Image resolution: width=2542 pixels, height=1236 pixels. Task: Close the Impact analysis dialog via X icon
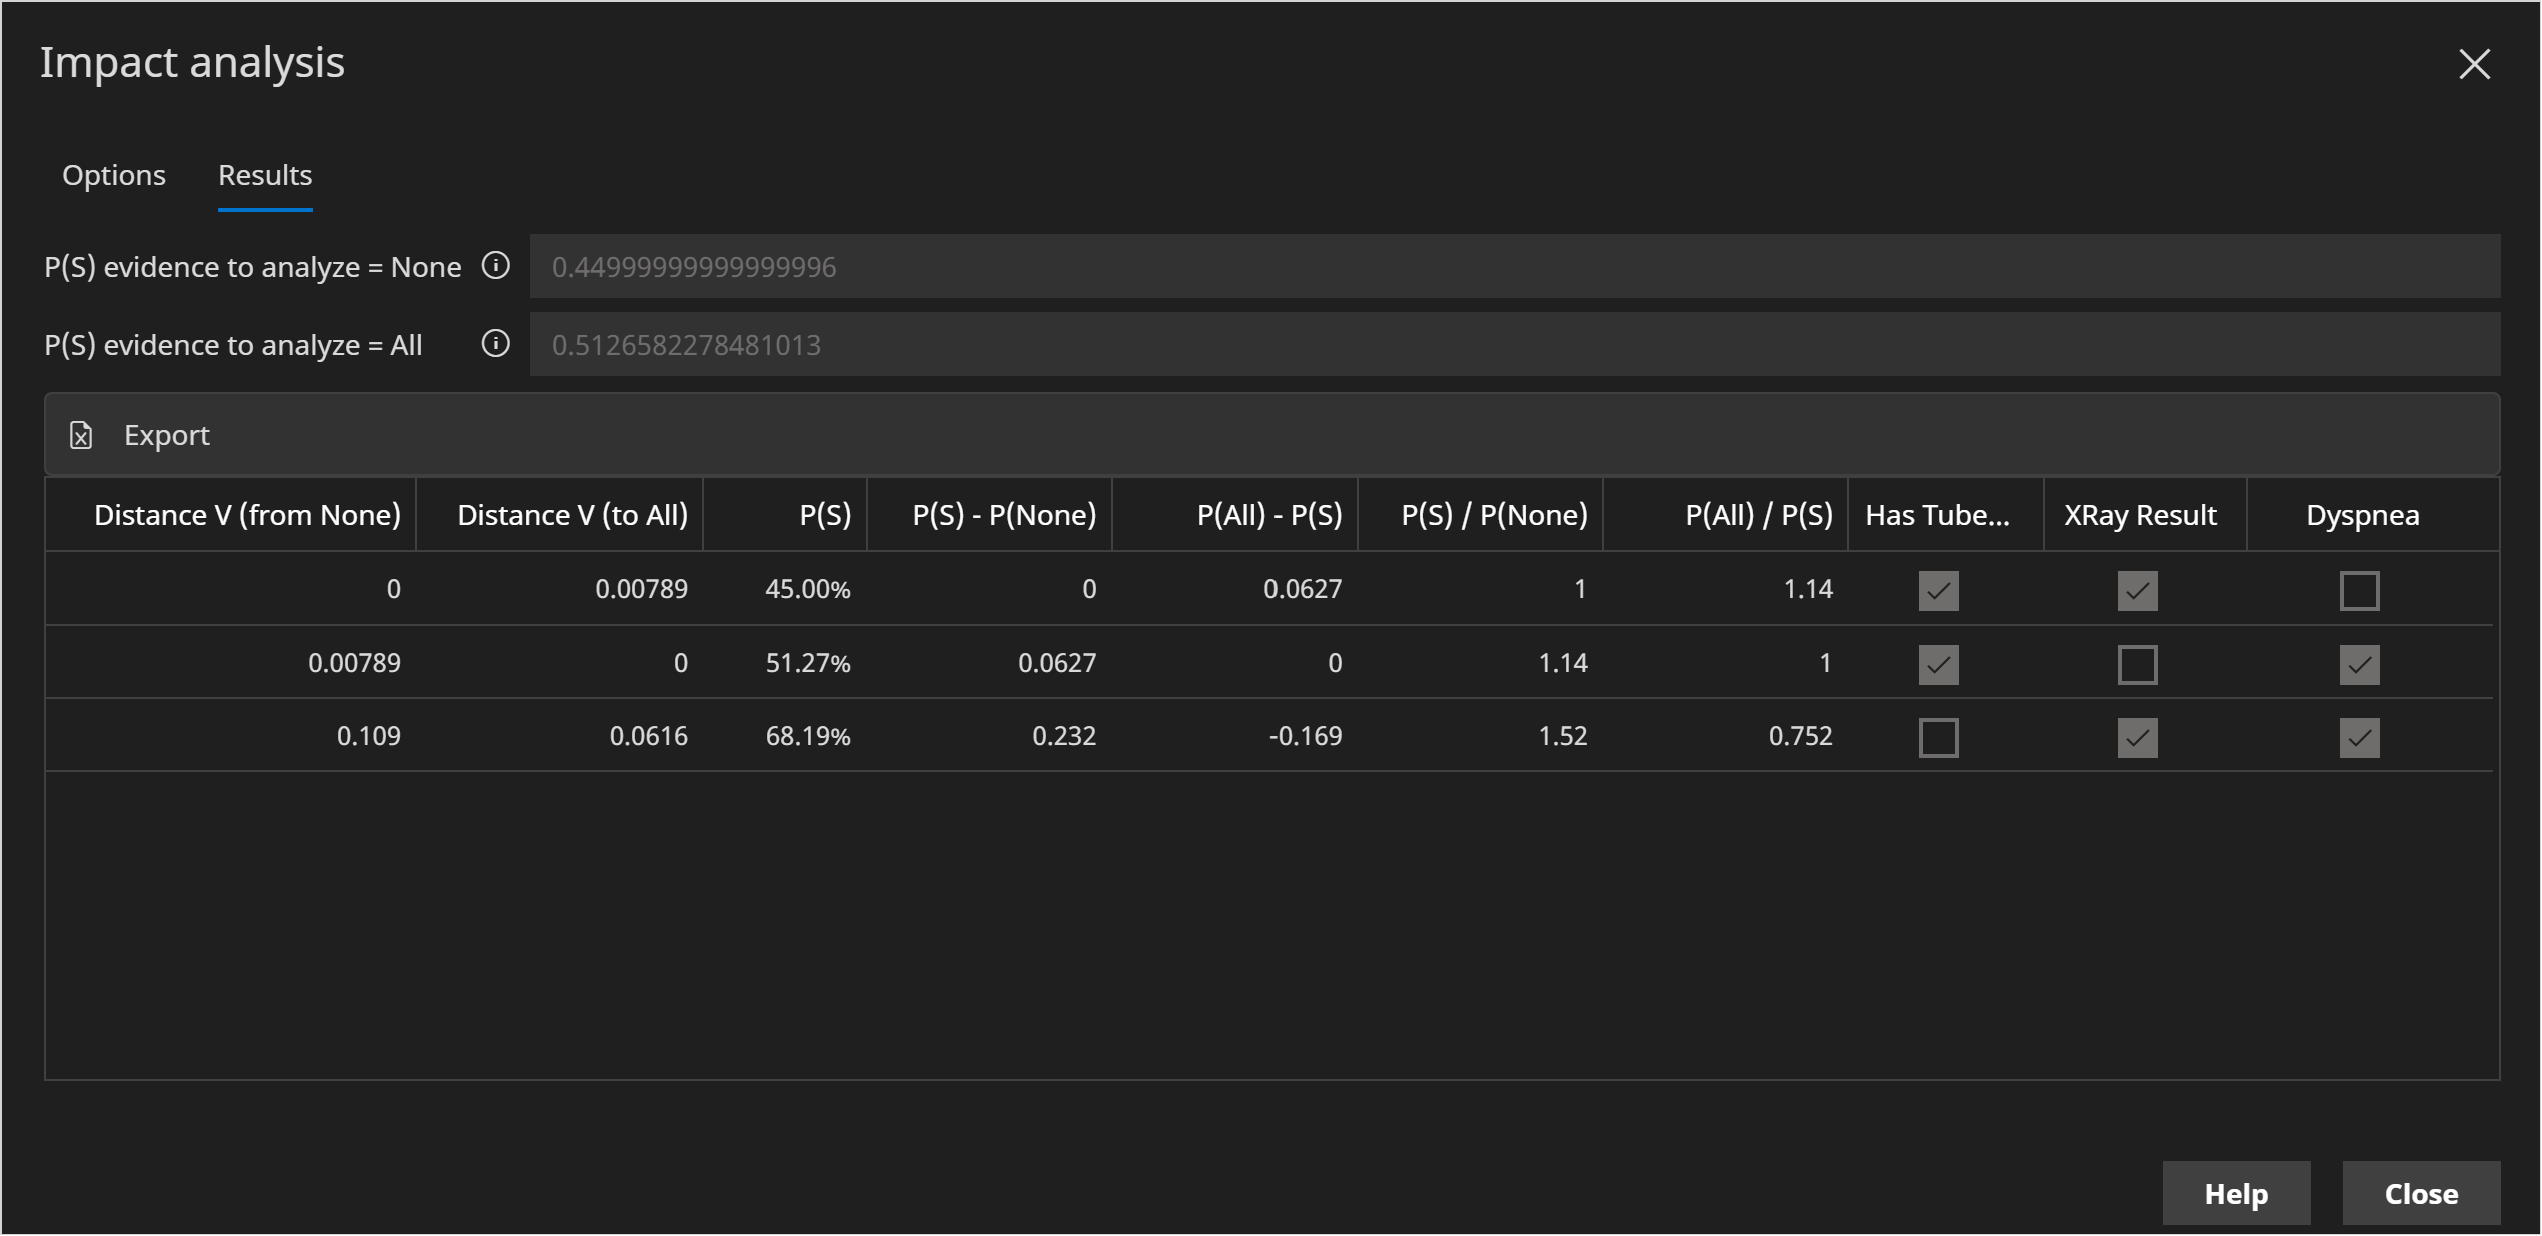click(x=2475, y=64)
